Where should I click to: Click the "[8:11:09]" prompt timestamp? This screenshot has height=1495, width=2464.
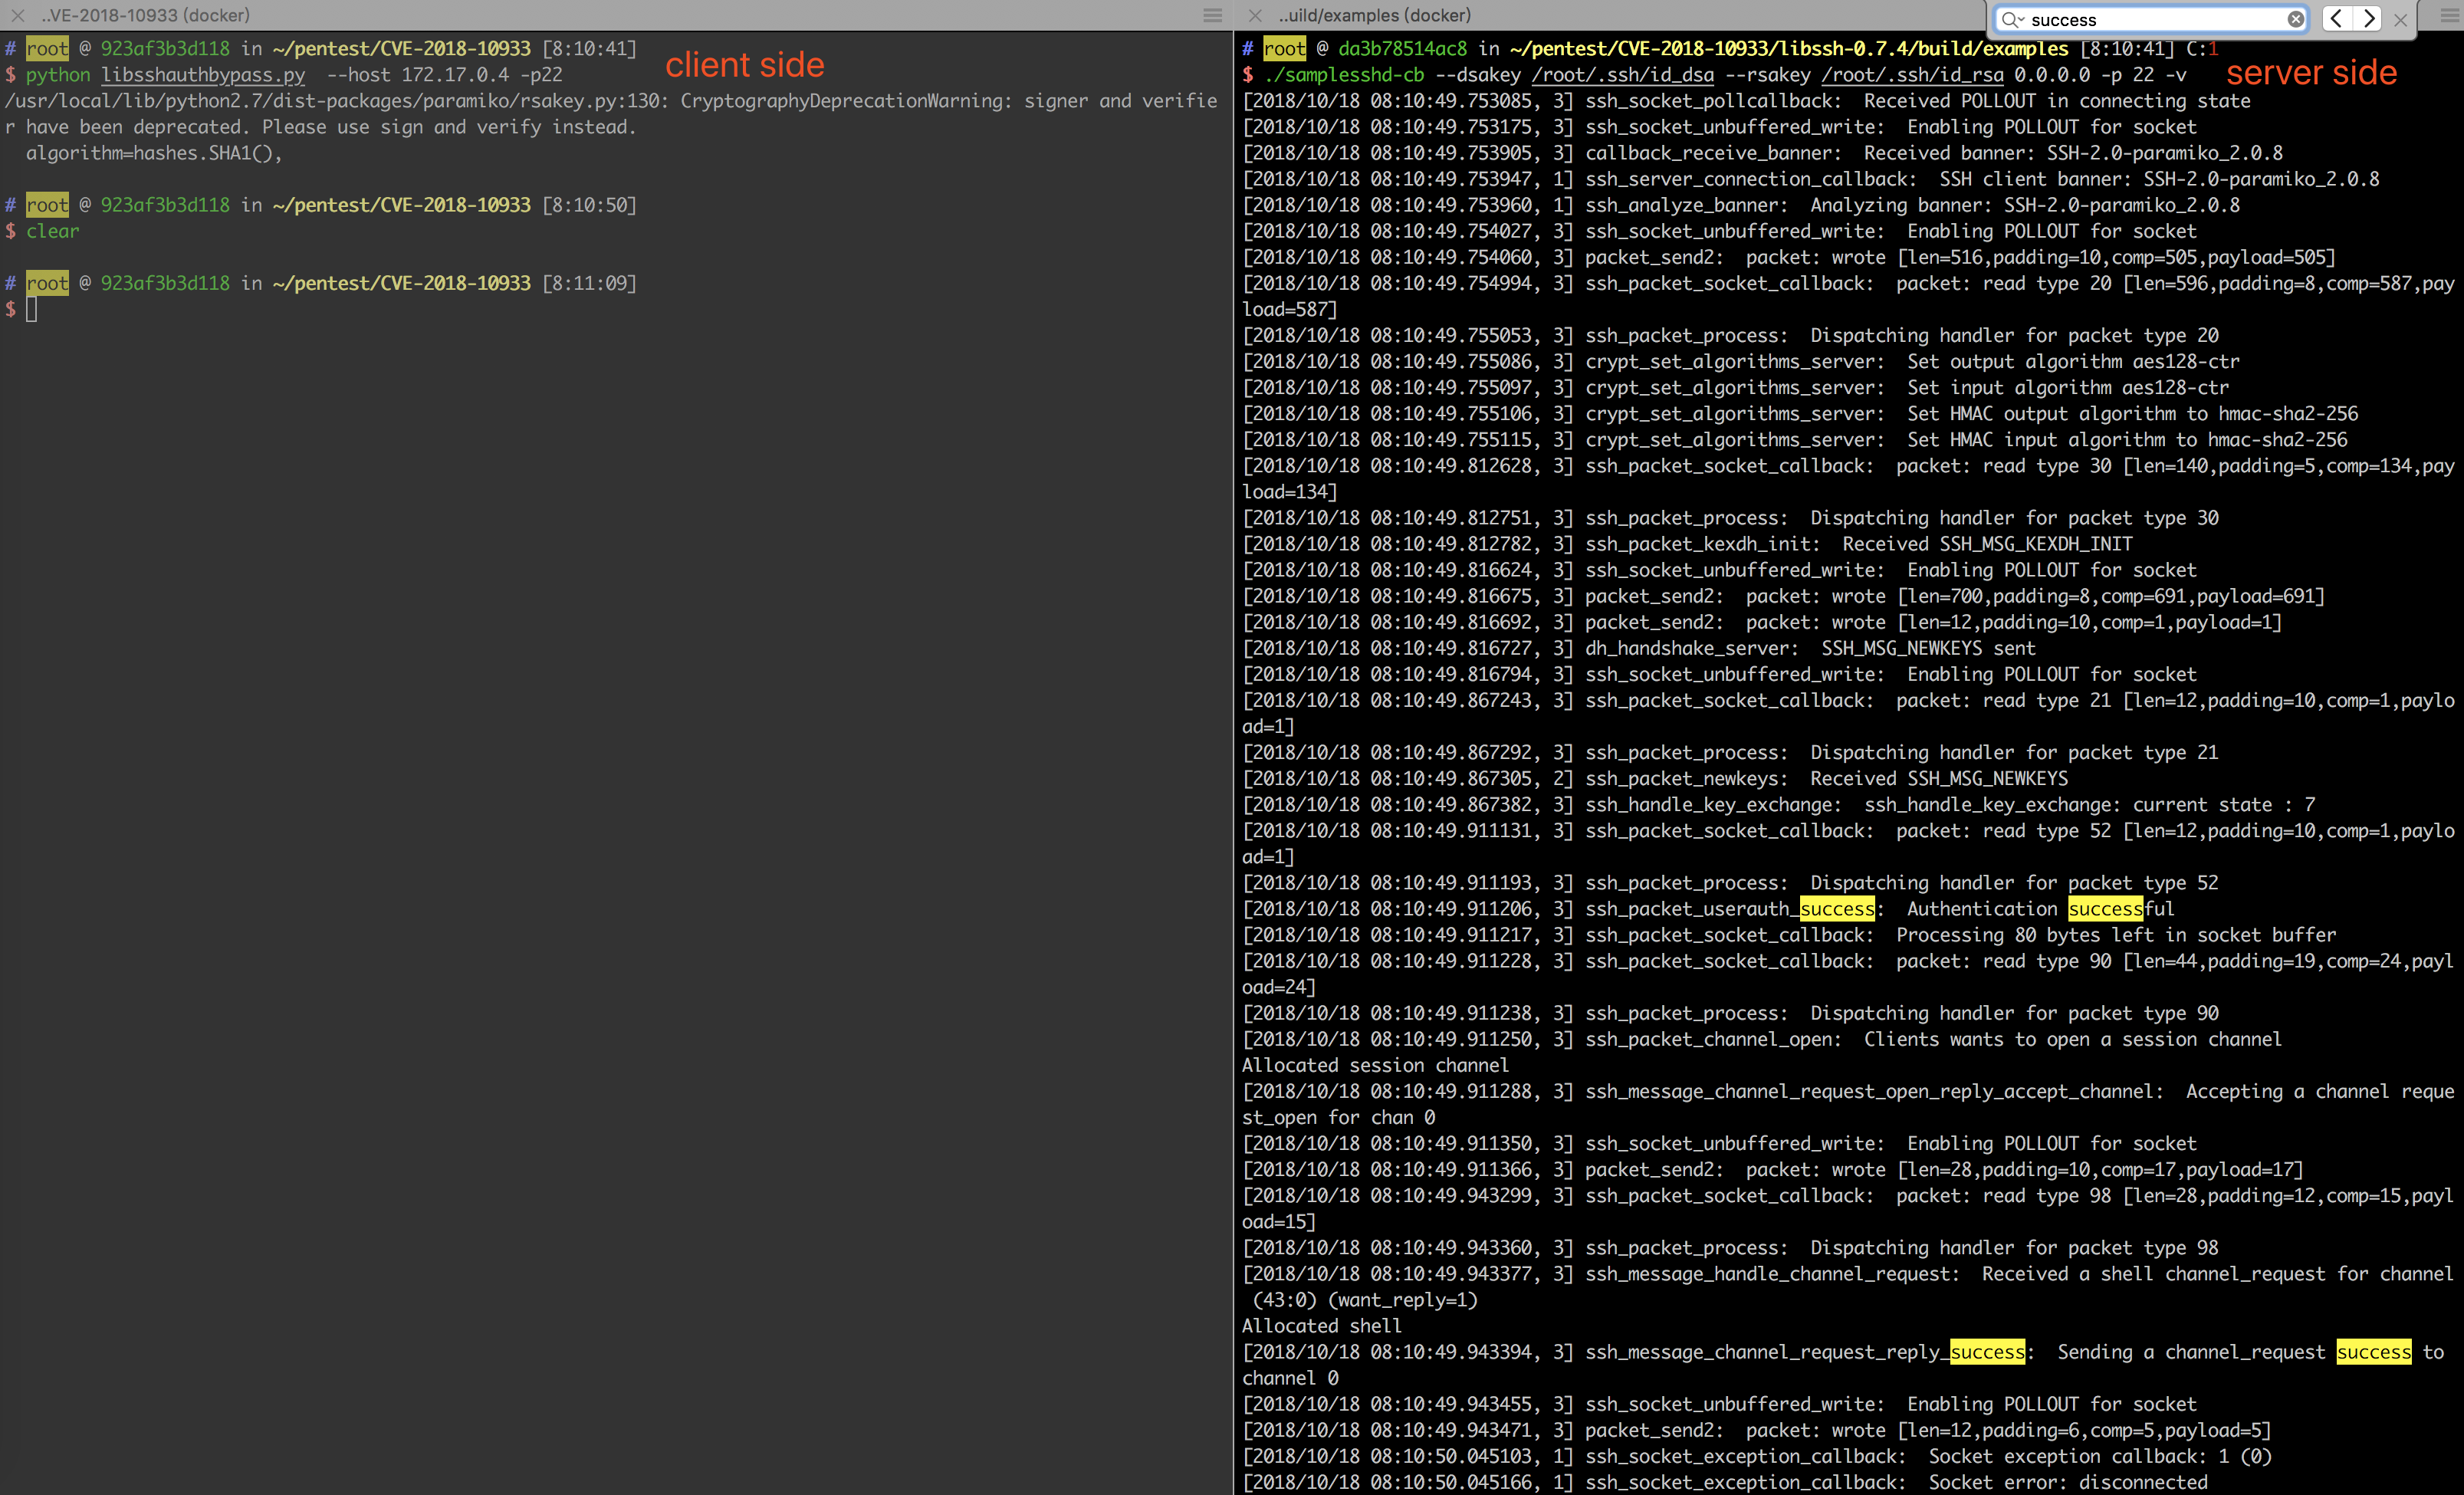[589, 283]
